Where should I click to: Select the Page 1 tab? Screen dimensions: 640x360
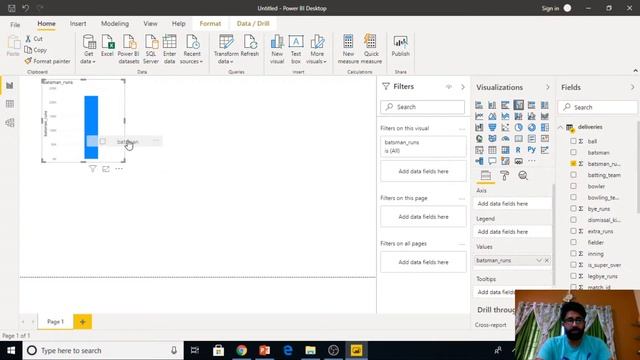56,322
